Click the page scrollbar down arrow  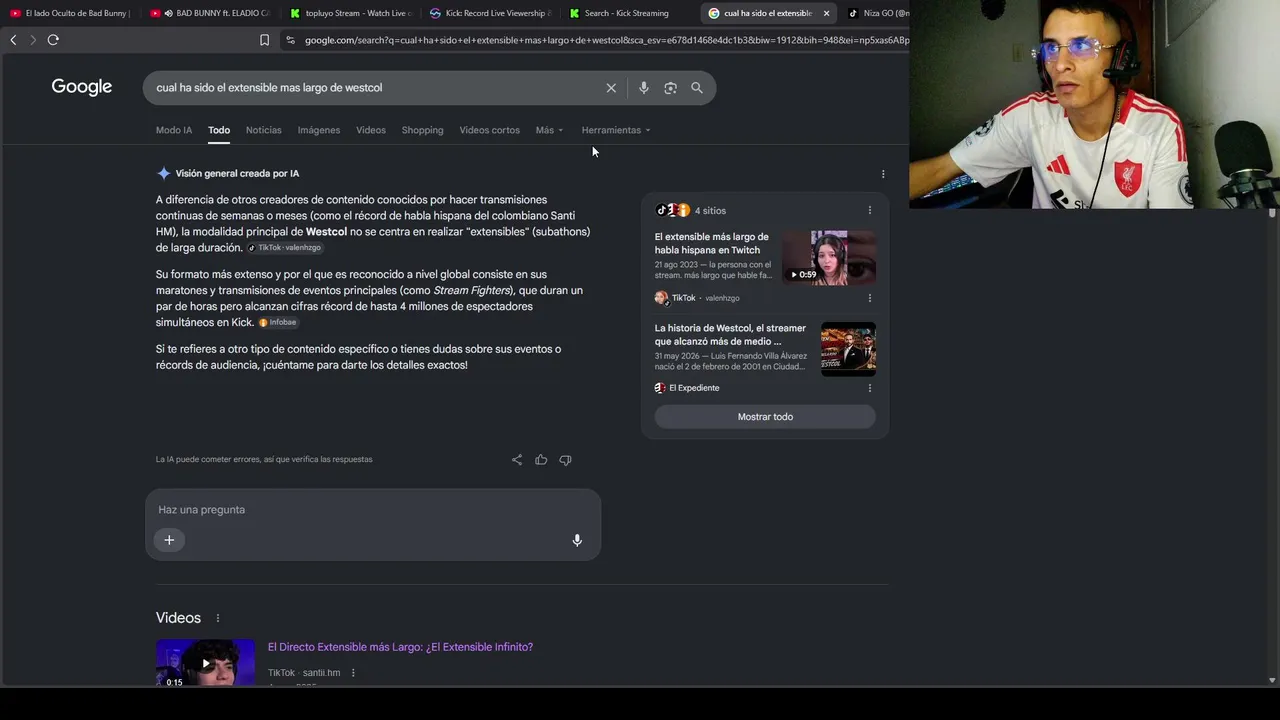coord(1272,680)
